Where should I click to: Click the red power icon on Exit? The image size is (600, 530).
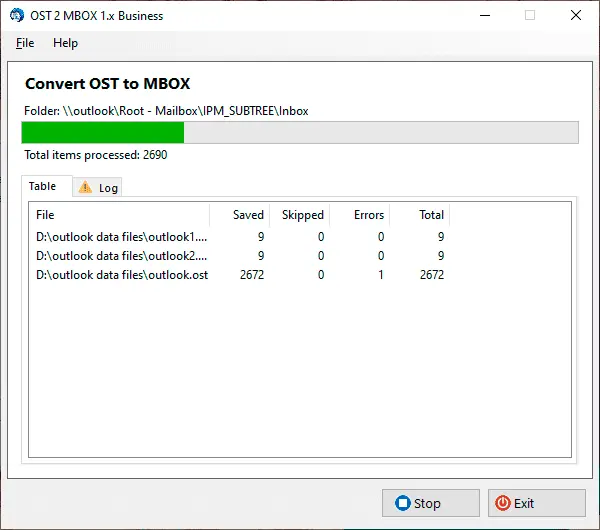click(502, 503)
